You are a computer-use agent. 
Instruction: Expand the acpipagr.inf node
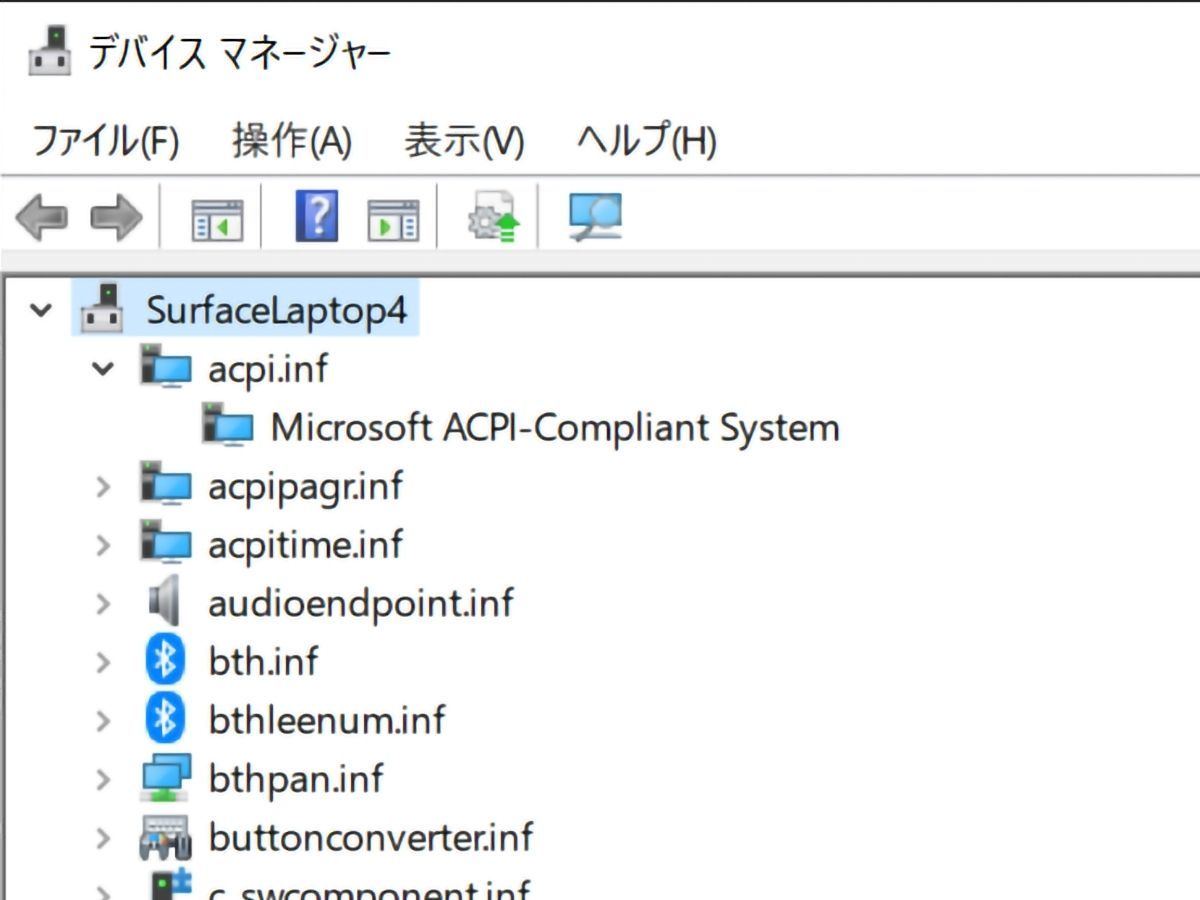[103, 487]
